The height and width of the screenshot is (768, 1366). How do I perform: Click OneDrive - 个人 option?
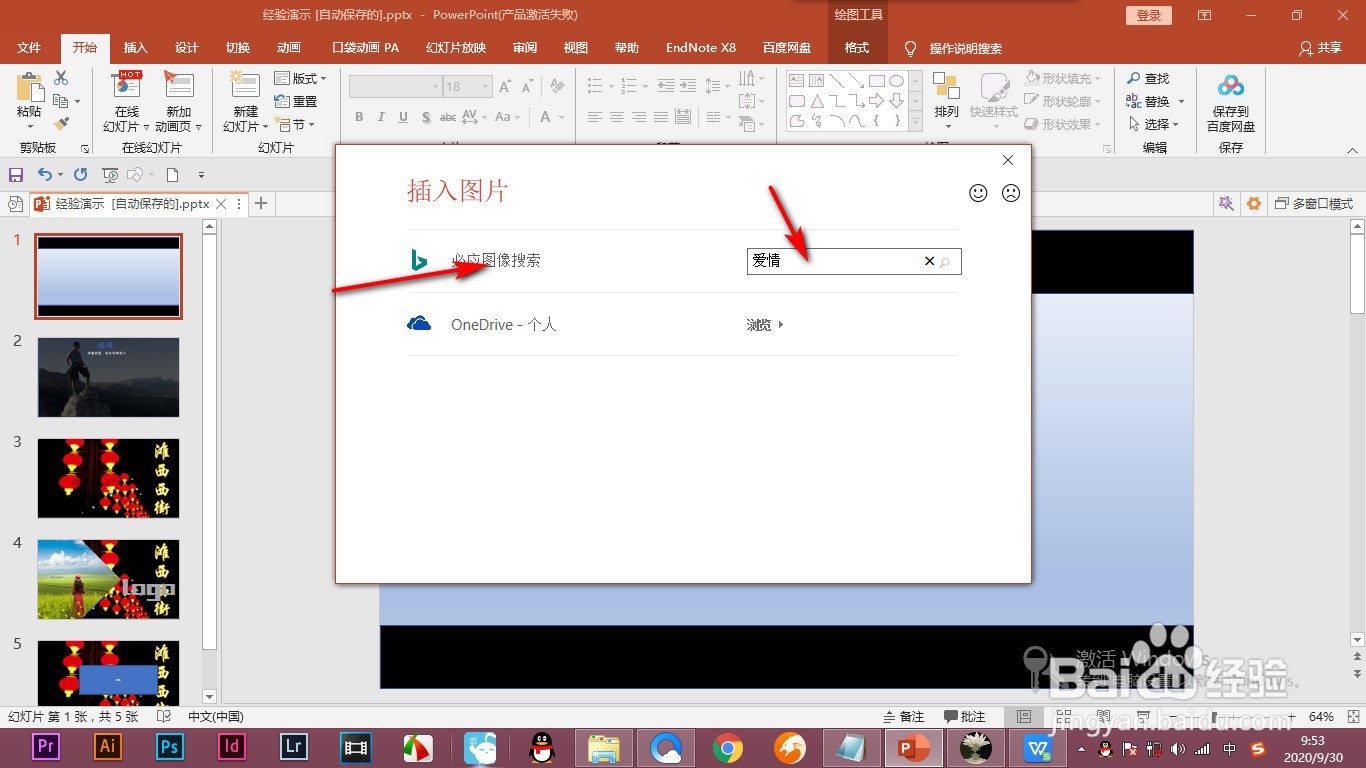coord(503,325)
